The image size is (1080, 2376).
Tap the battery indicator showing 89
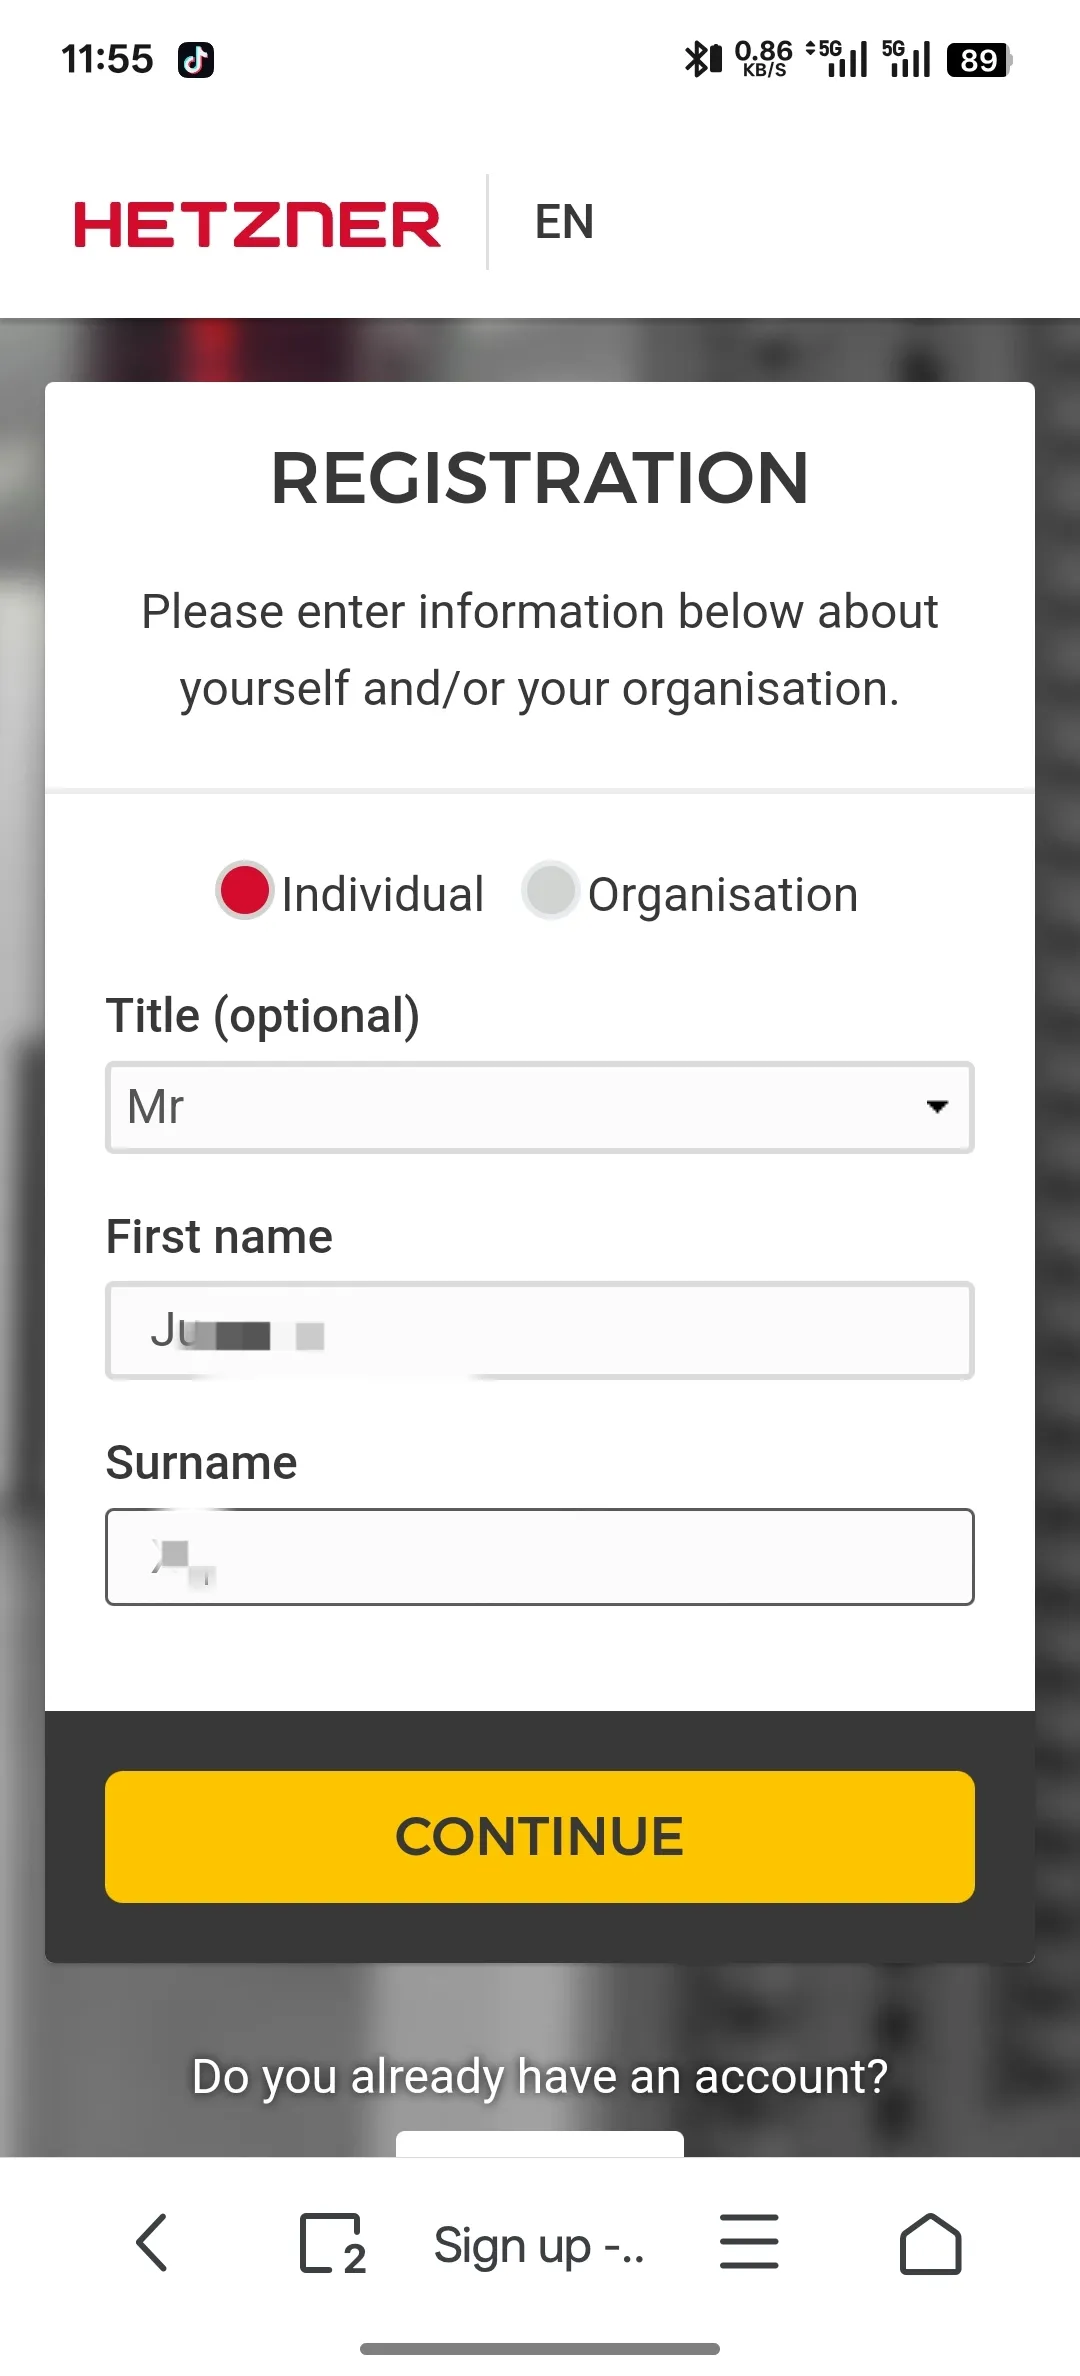(x=978, y=60)
